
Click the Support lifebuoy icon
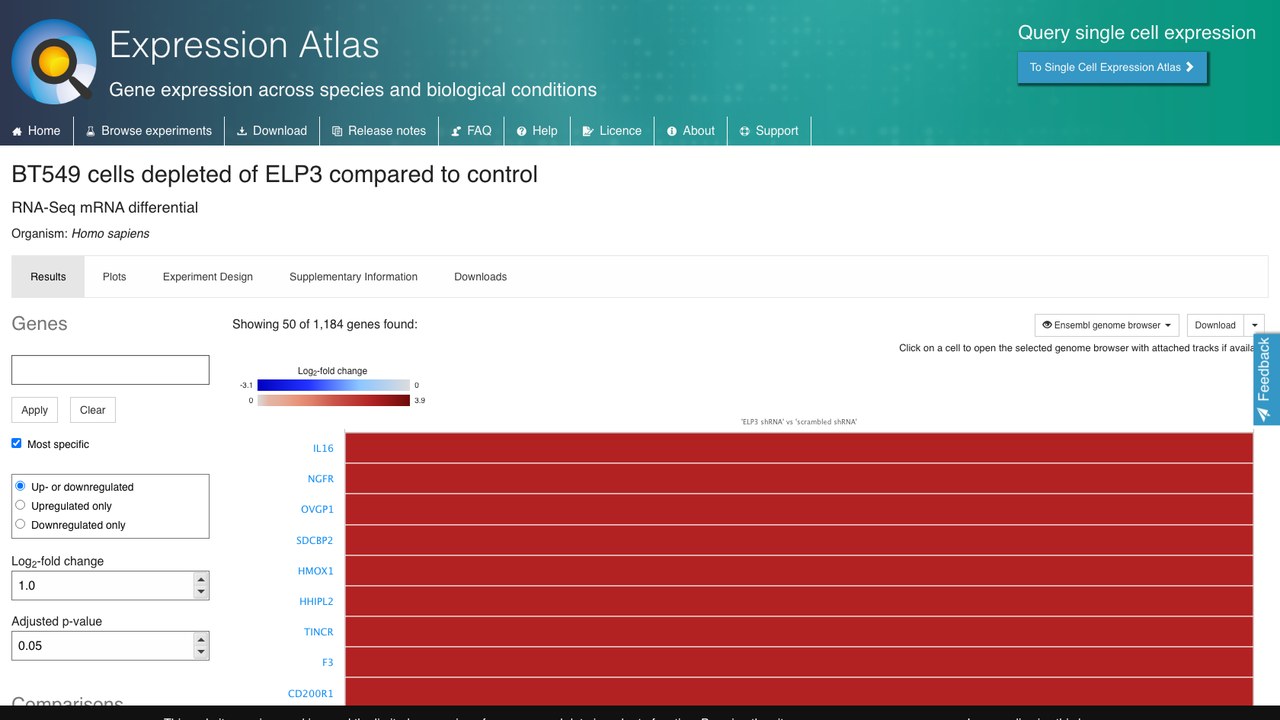coord(745,131)
